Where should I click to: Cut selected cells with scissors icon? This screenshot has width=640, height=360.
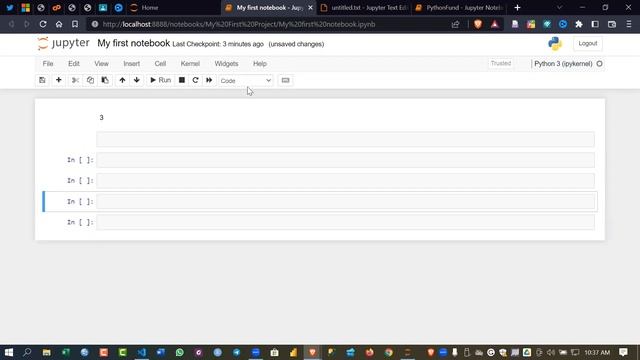[x=75, y=80]
